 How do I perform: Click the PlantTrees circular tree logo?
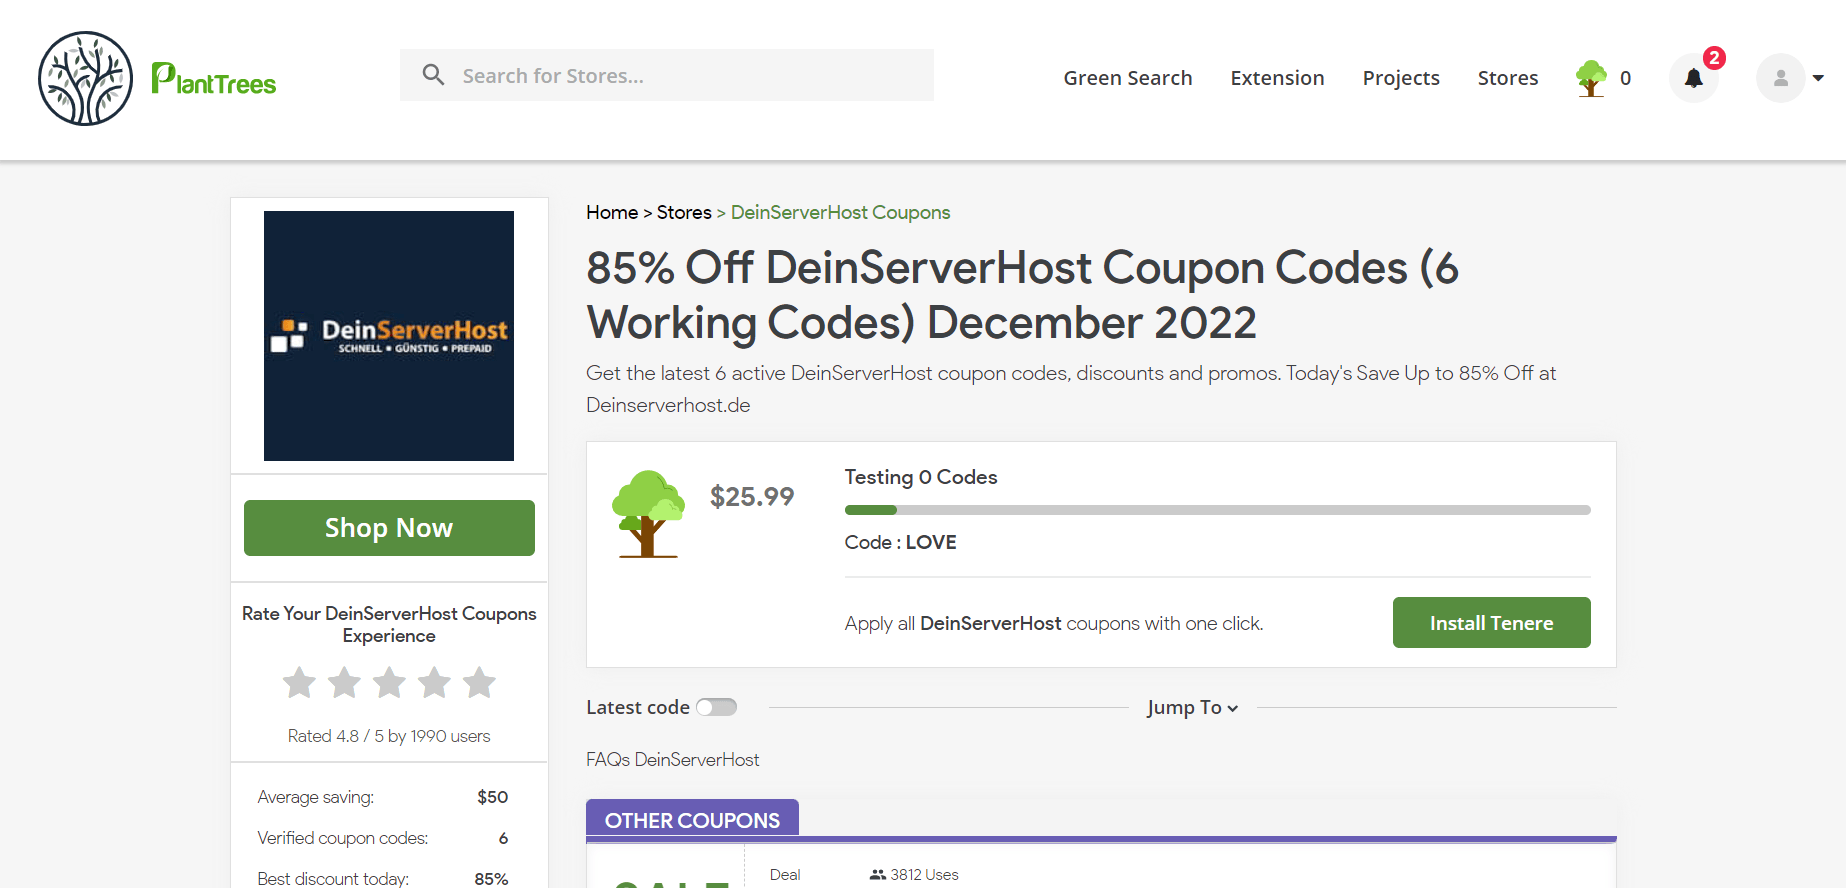85,78
